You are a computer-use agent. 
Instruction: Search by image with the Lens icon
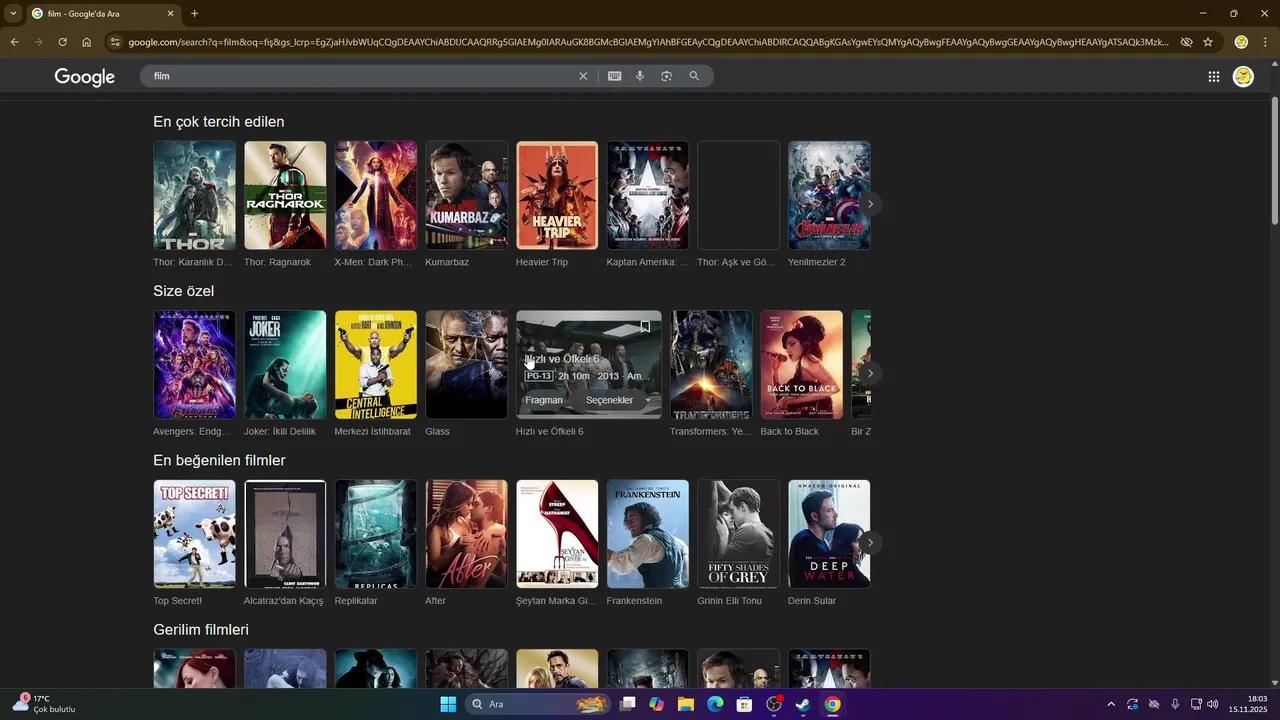666,76
